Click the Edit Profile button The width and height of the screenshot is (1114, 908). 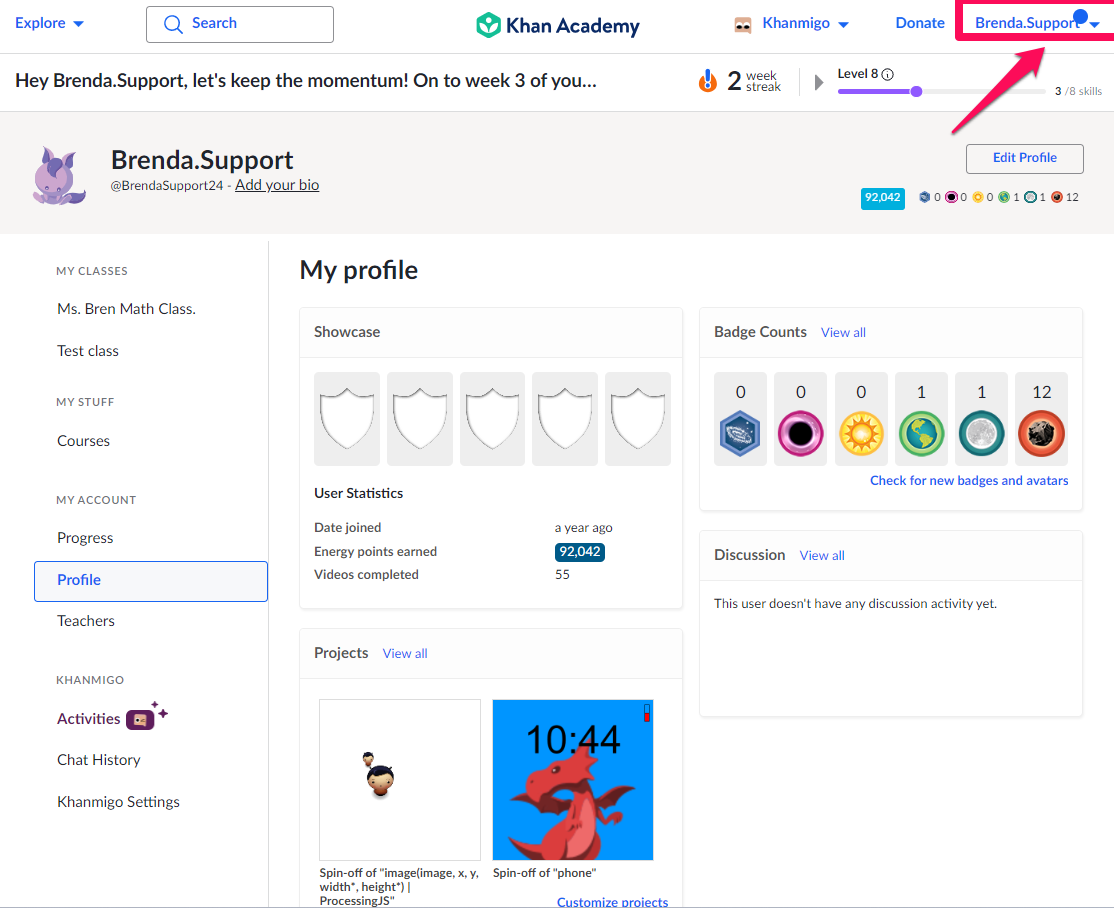[1024, 158]
